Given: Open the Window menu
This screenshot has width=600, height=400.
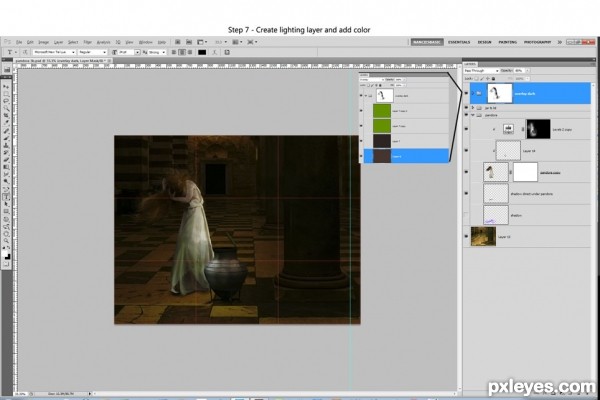Looking at the screenshot, I should pos(145,42).
